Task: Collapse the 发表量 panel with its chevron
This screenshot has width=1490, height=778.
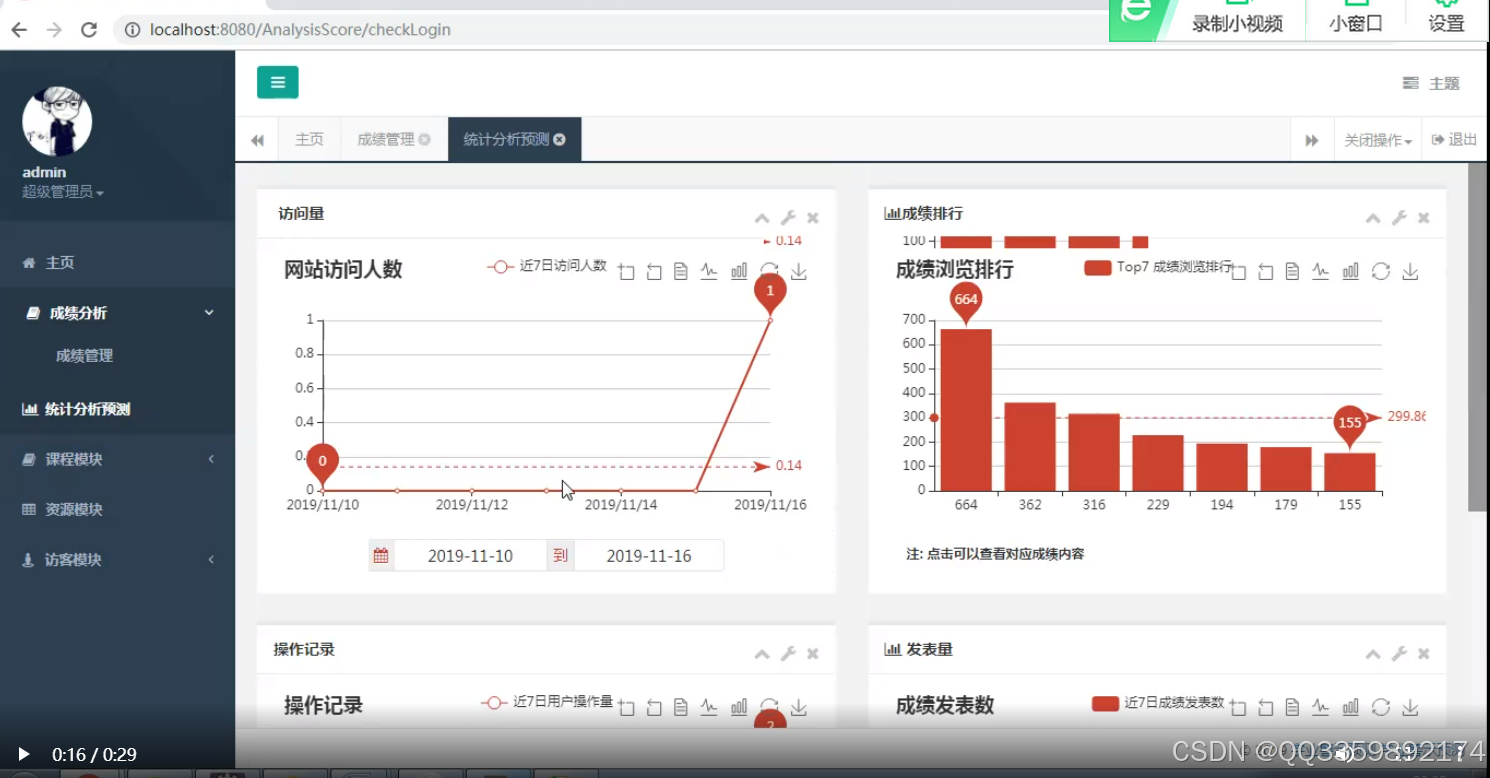Action: [1373, 654]
